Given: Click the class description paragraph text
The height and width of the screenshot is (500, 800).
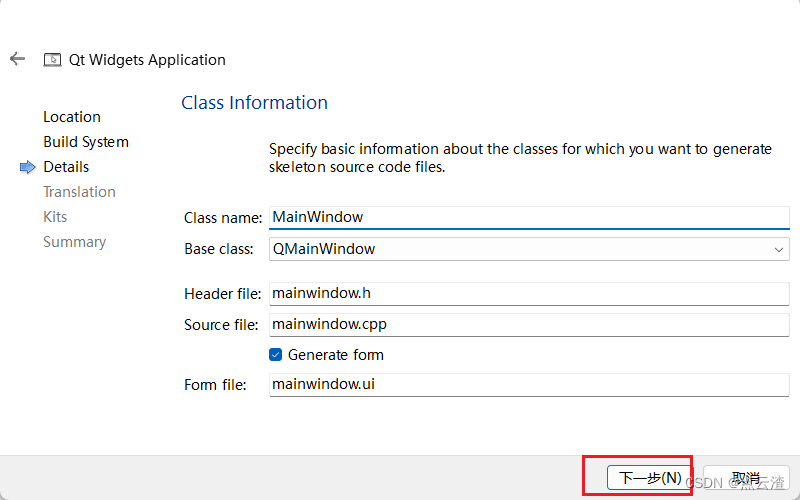Looking at the screenshot, I should 520,158.
